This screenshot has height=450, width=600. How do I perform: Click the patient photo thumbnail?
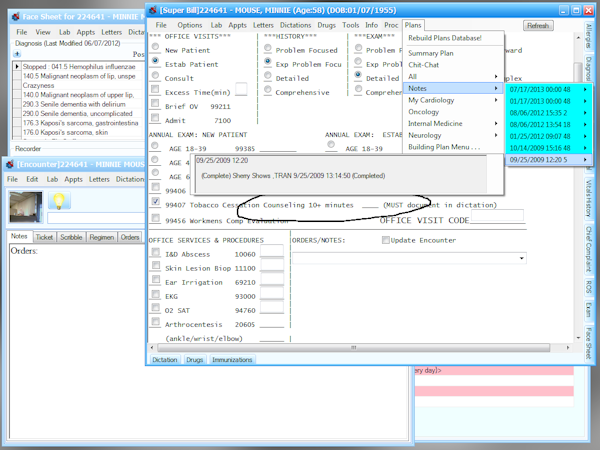coord(24,207)
